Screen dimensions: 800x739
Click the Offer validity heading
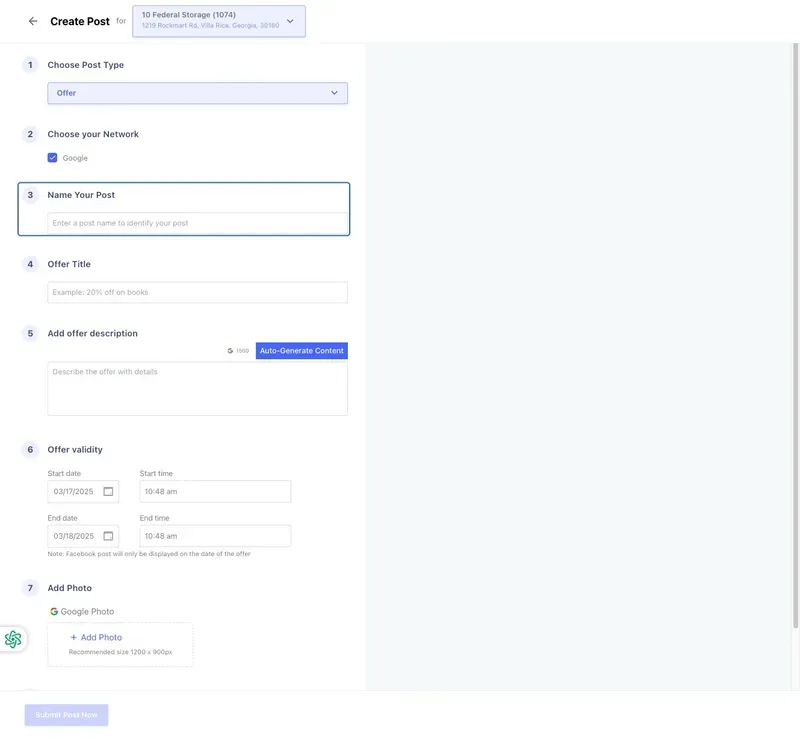point(75,450)
